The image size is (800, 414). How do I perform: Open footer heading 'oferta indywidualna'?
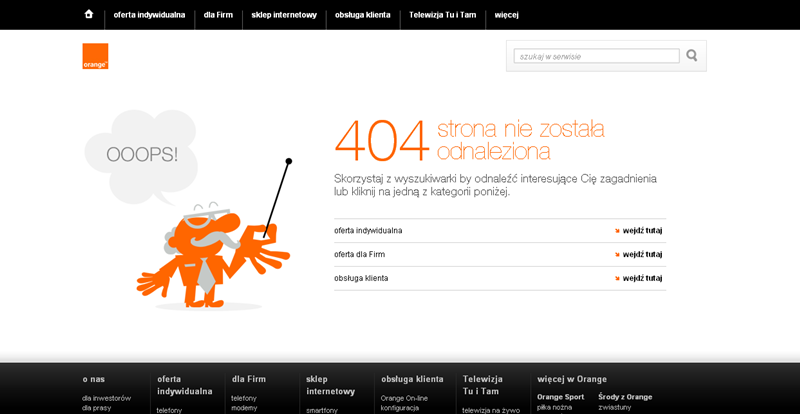(x=185, y=385)
